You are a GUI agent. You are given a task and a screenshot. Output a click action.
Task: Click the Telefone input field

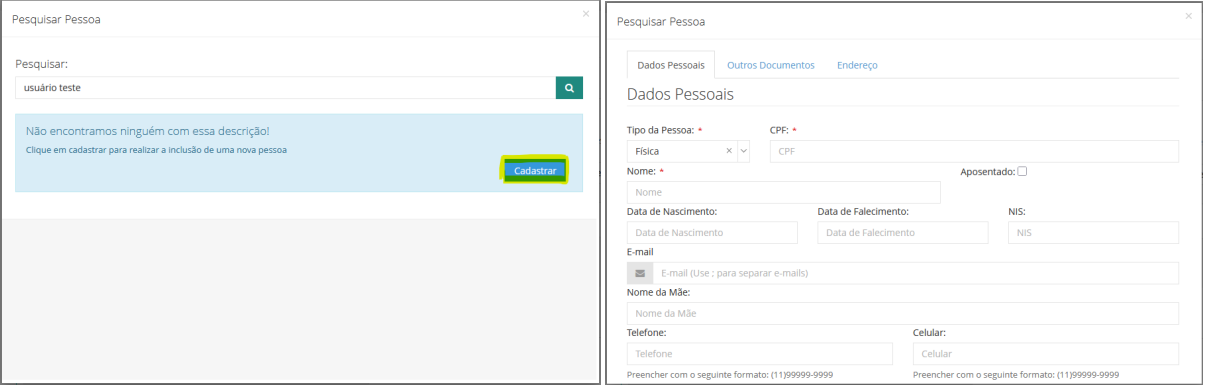pyautogui.click(x=760, y=354)
